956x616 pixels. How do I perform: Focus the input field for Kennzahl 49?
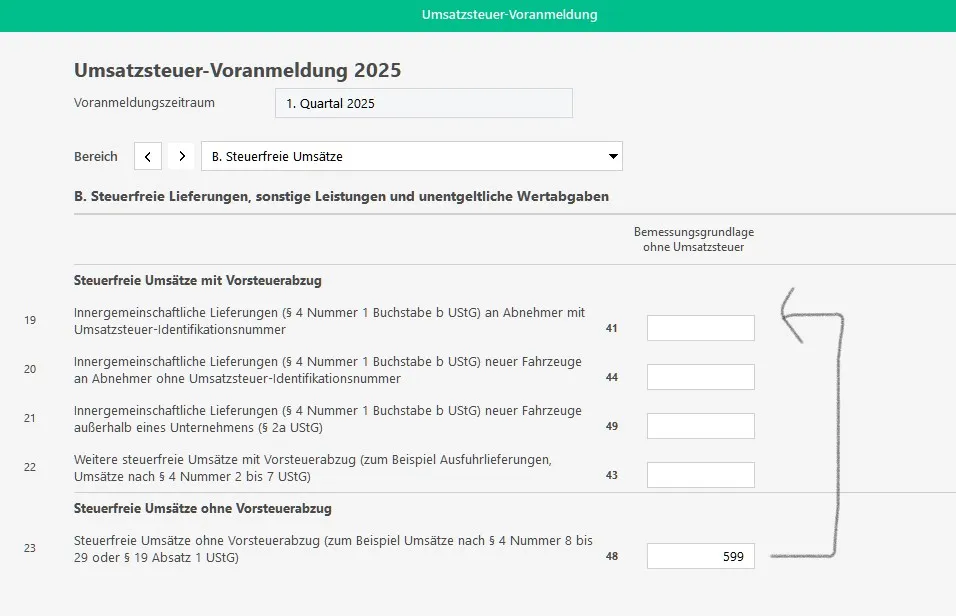[700, 426]
